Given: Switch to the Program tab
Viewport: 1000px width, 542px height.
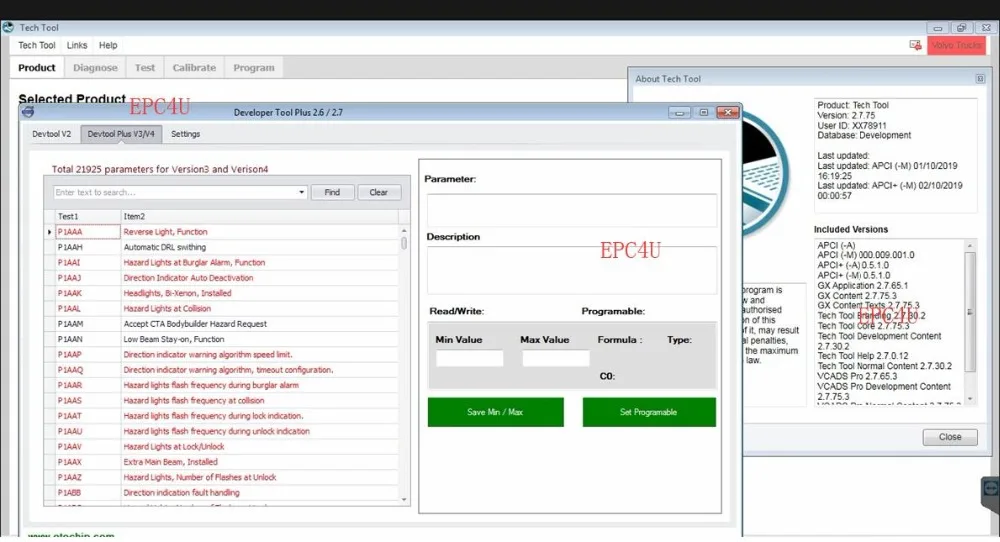Looking at the screenshot, I should tap(253, 68).
